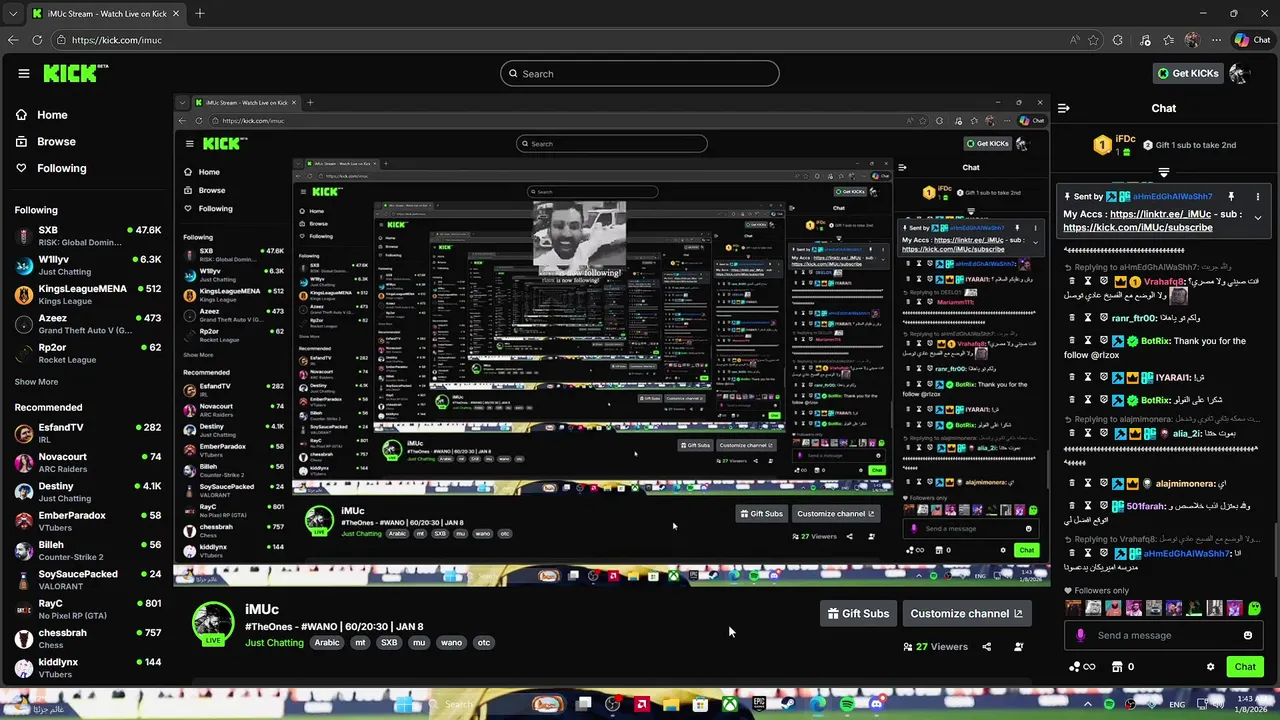The height and width of the screenshot is (720, 1280).
Task: Open the user avatar menu in the Kick header
Action: click(1239, 73)
